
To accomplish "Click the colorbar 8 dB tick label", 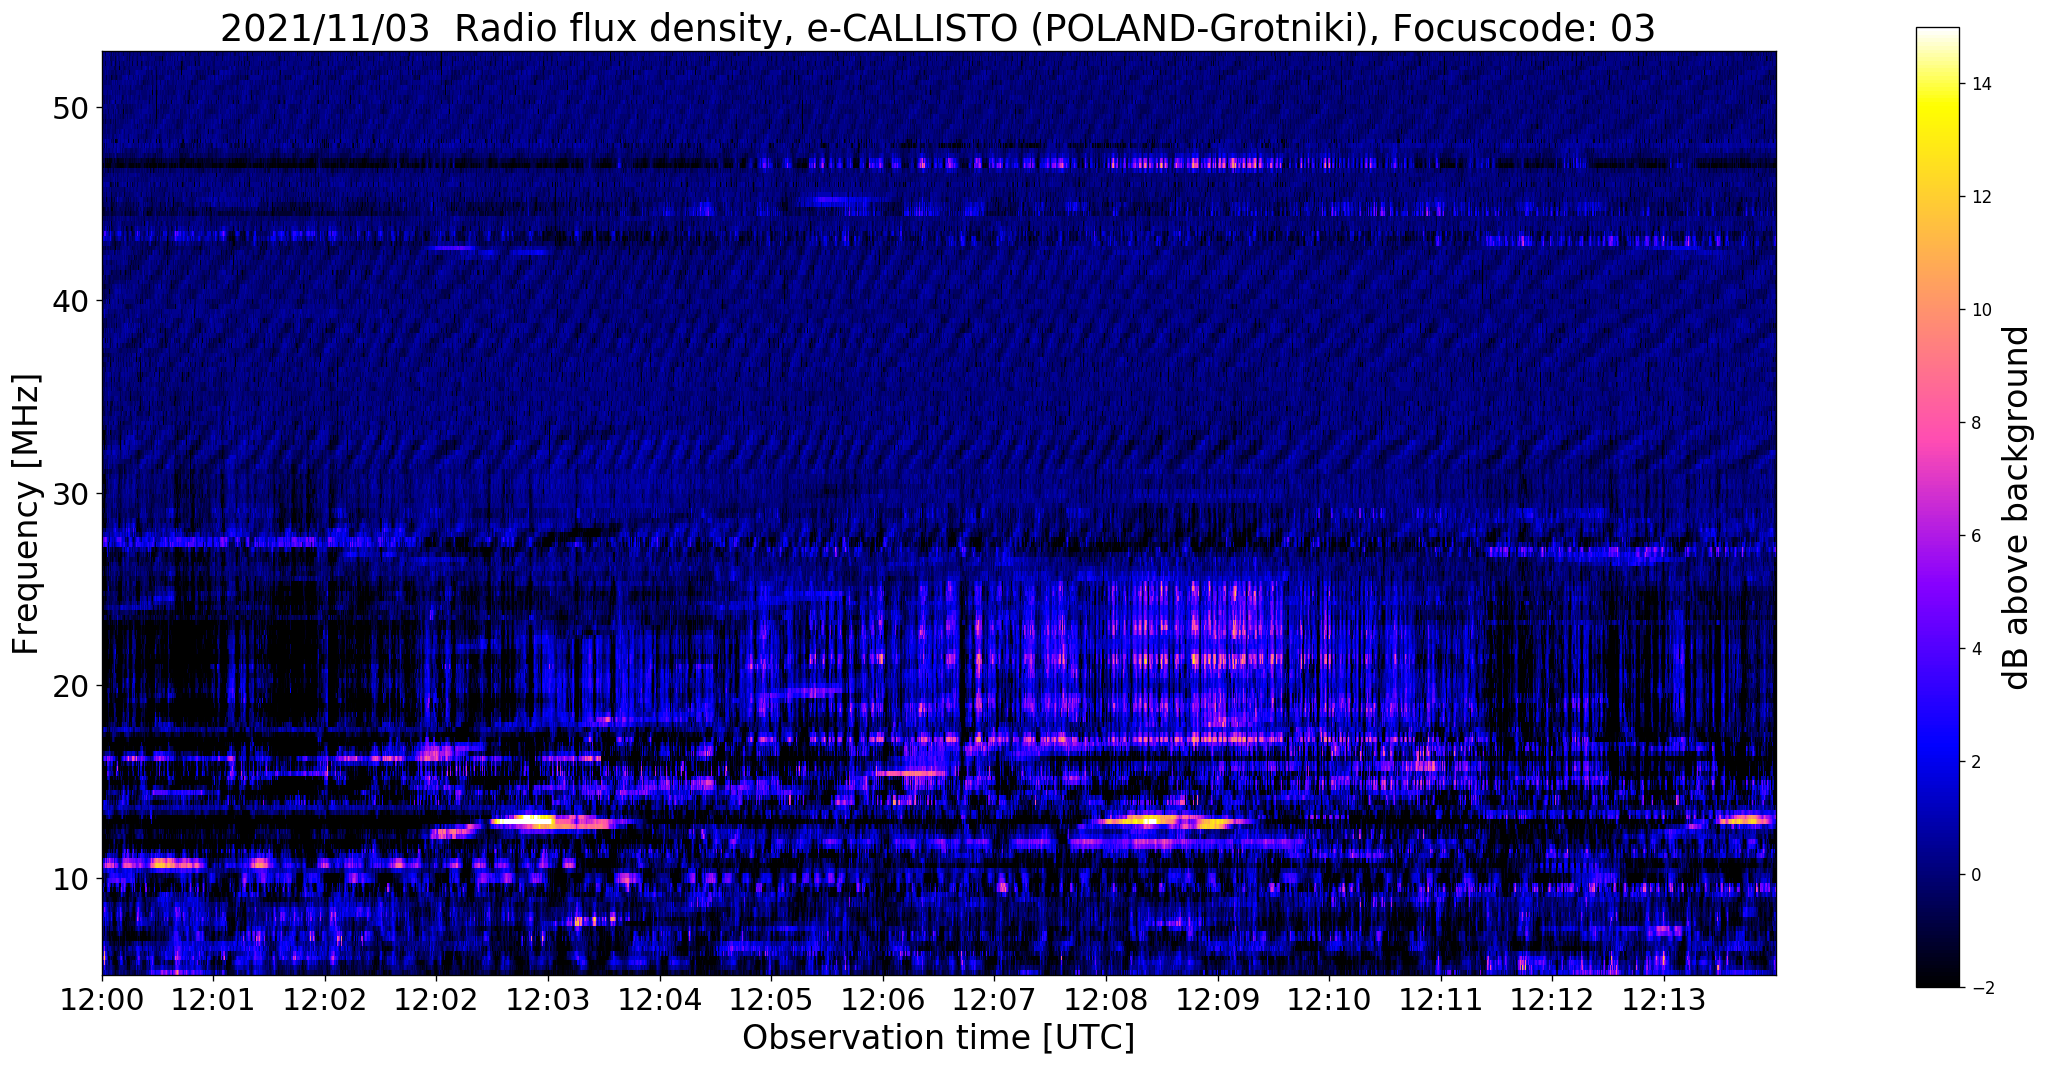I will point(1975,423).
